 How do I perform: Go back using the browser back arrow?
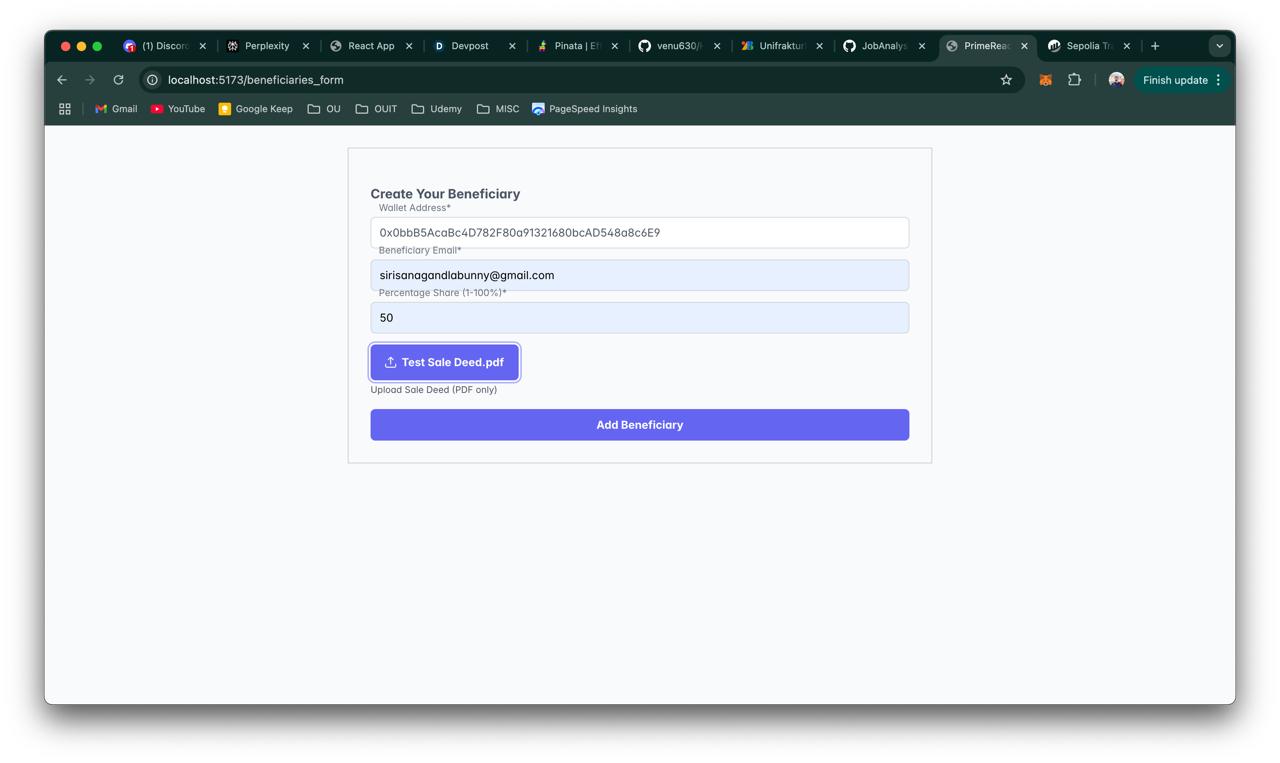tap(62, 80)
